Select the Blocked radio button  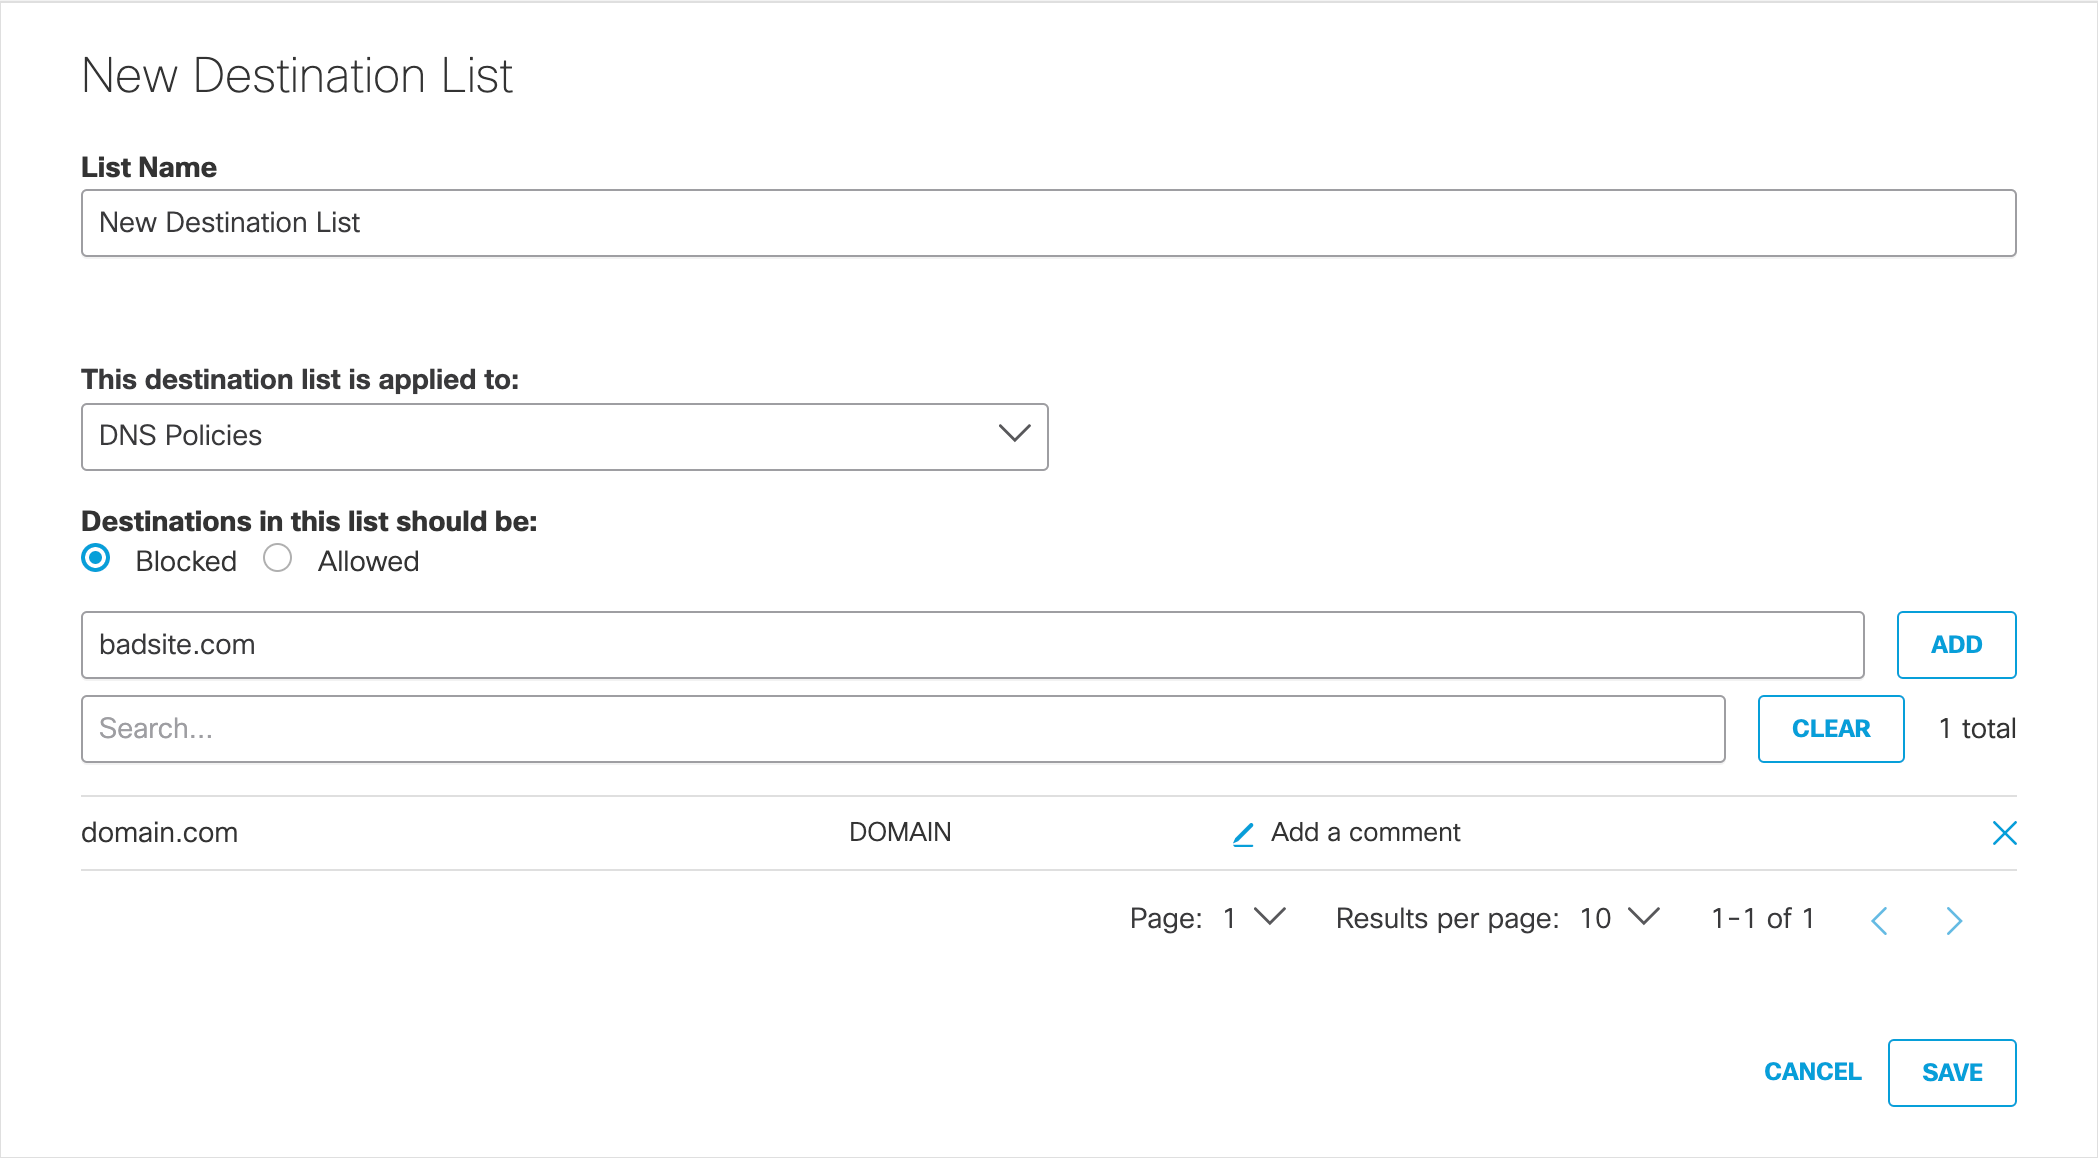click(x=96, y=558)
